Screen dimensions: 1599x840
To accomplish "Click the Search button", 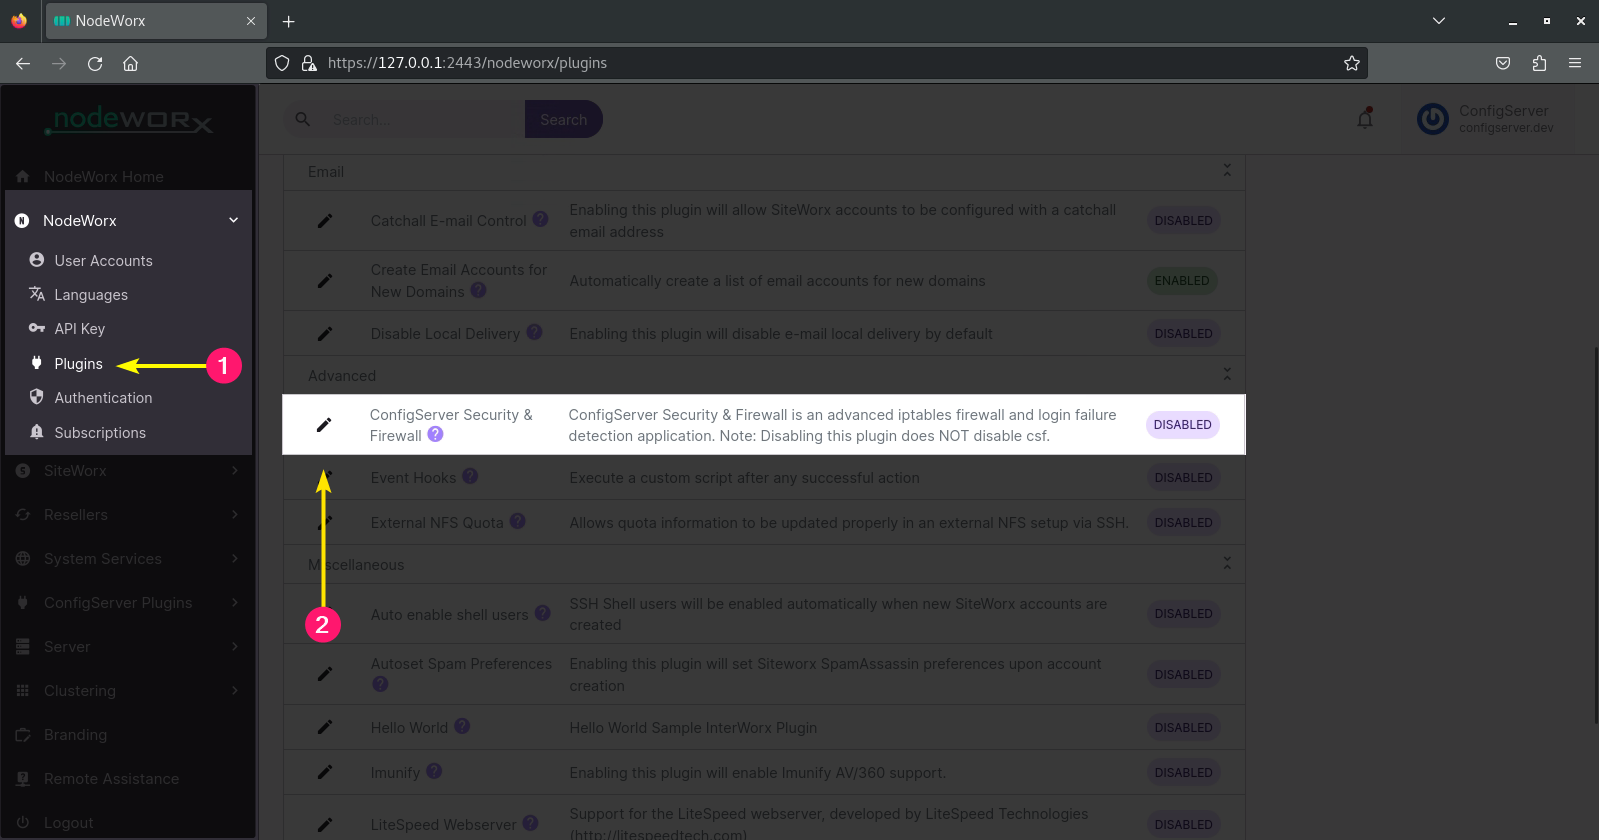I will pos(563,119).
